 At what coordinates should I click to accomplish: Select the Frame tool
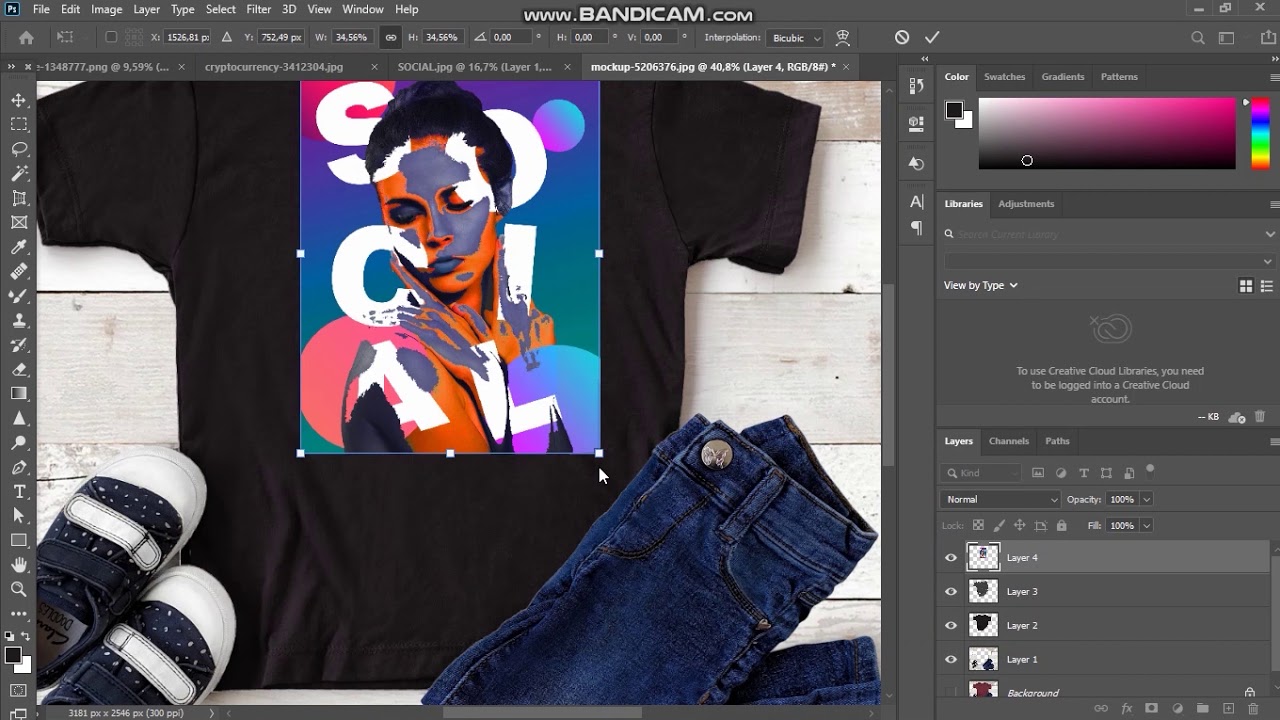19,222
